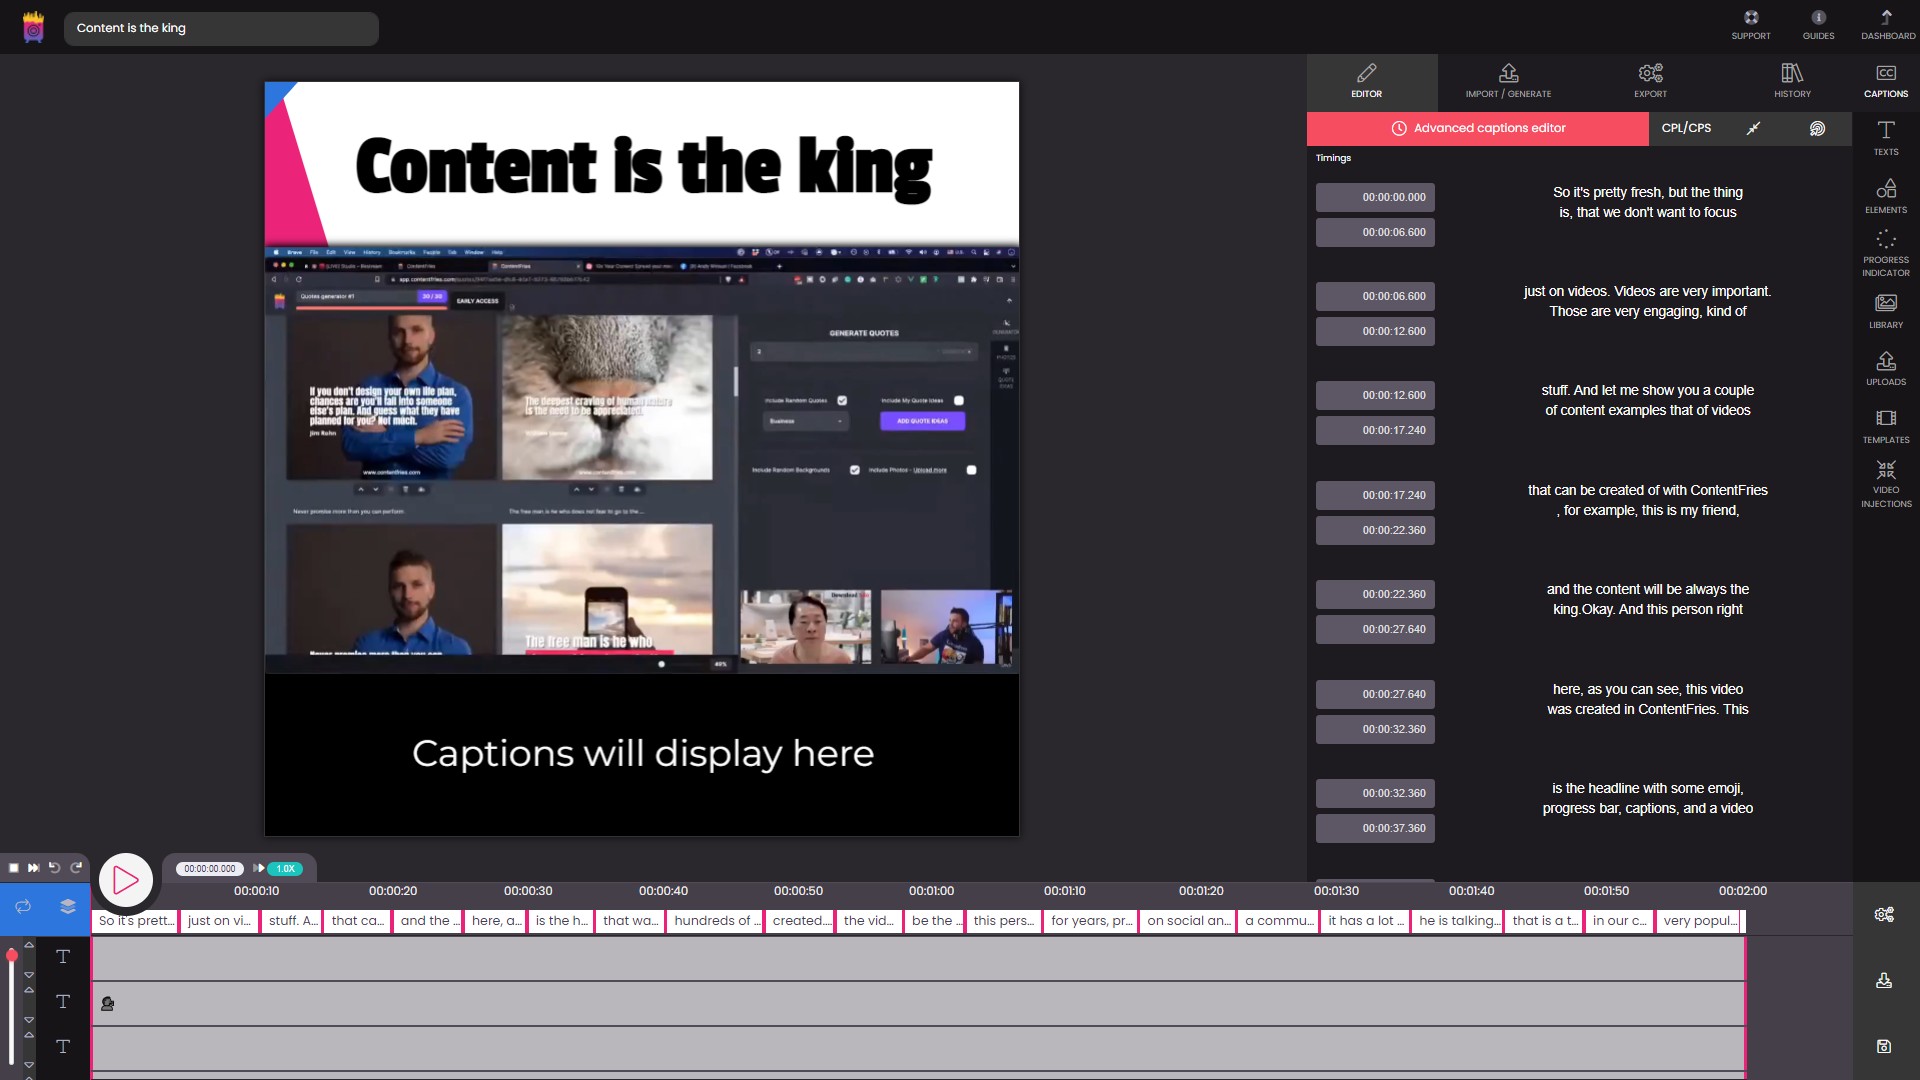
Task: Open the Advanced captions editor
Action: click(1477, 128)
